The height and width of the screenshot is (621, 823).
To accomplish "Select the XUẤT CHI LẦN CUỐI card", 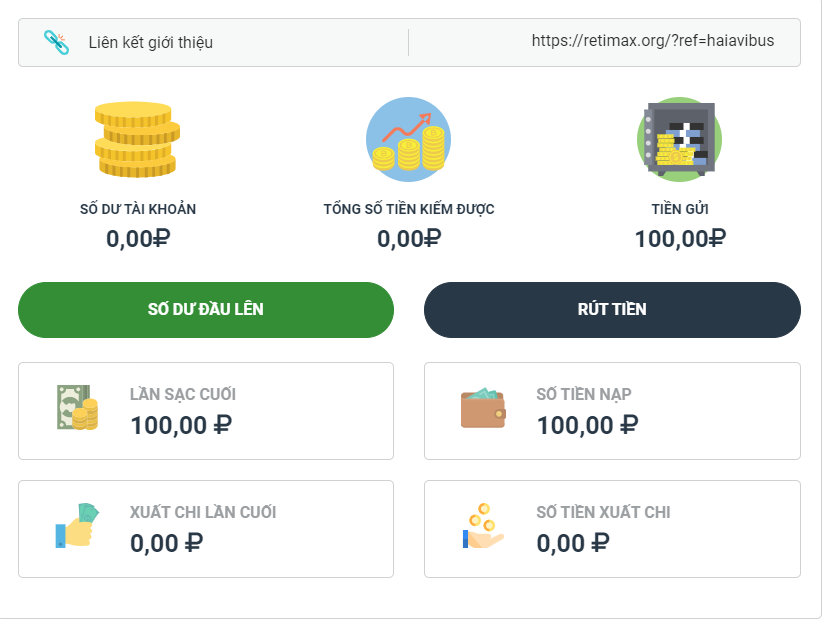I will point(206,529).
